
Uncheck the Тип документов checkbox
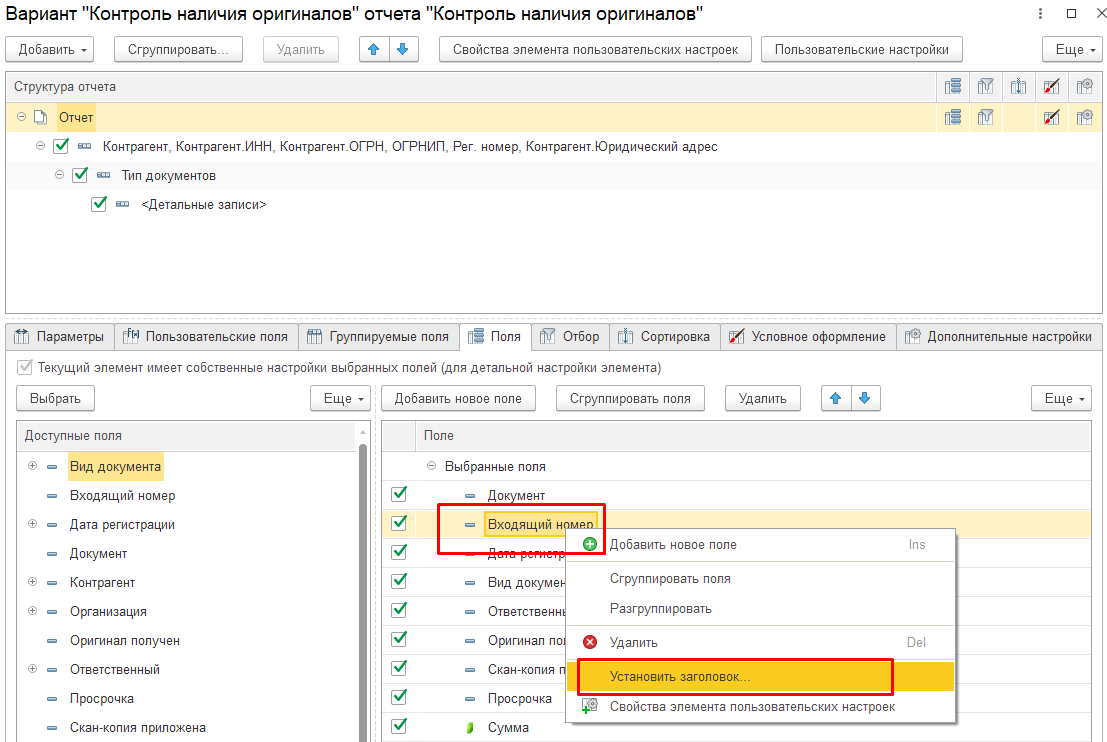(80, 174)
